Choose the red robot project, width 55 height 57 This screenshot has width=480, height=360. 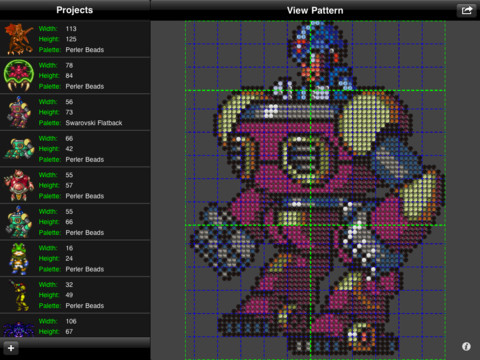[x=75, y=185]
